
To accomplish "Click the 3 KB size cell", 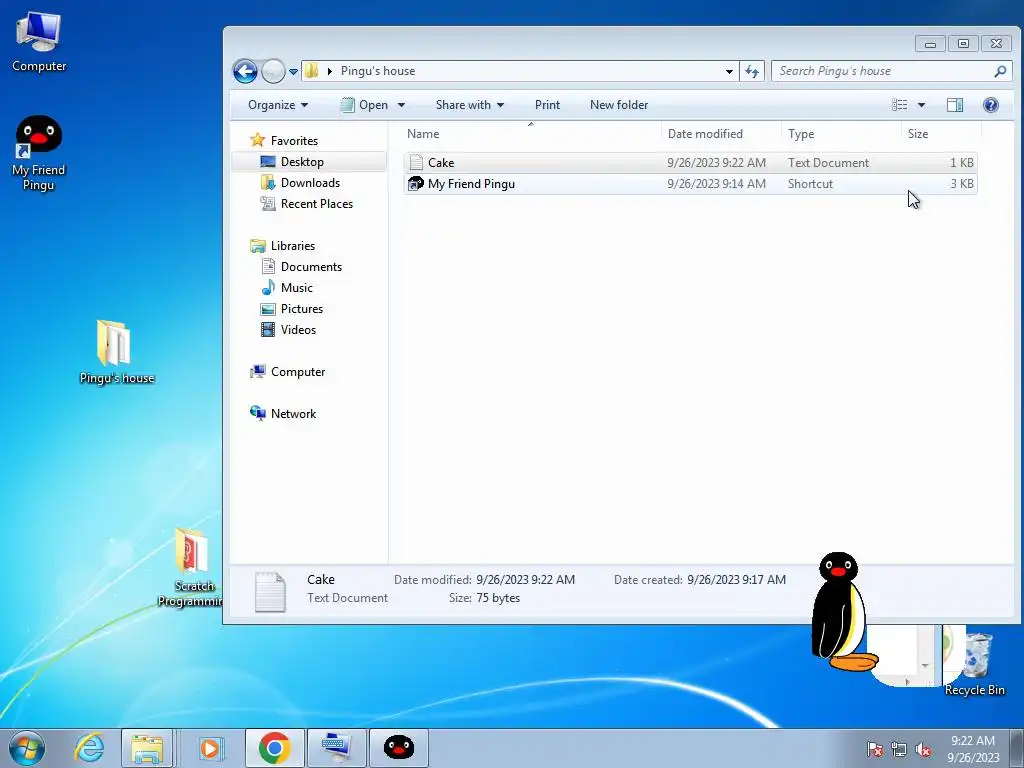I will (961, 184).
